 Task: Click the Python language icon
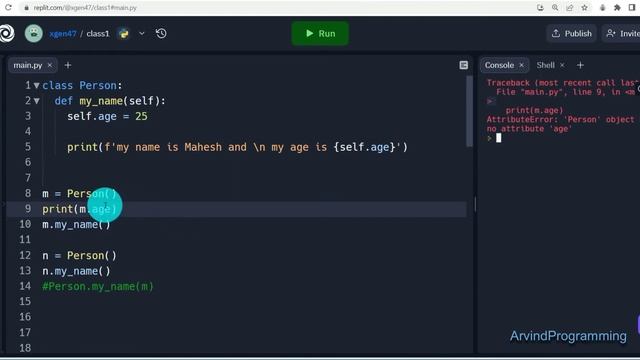click(124, 33)
